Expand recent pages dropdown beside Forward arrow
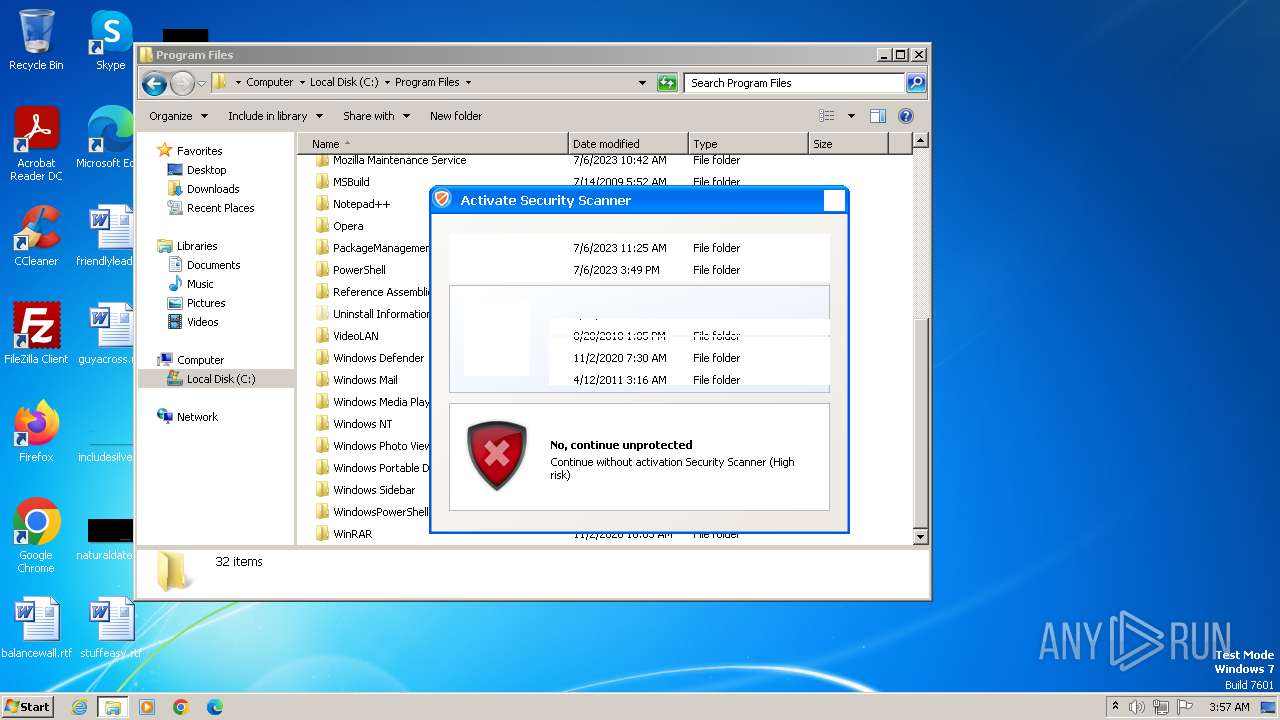 201,83
